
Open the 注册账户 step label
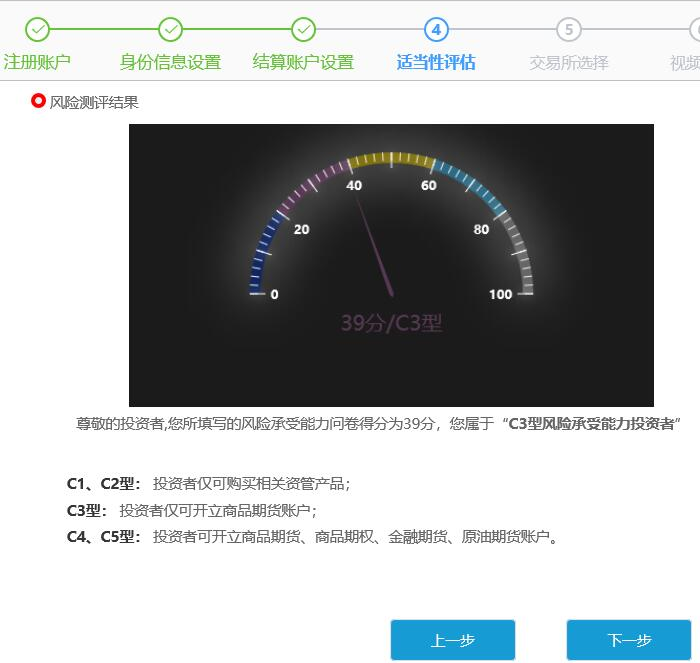pyautogui.click(x=37, y=62)
